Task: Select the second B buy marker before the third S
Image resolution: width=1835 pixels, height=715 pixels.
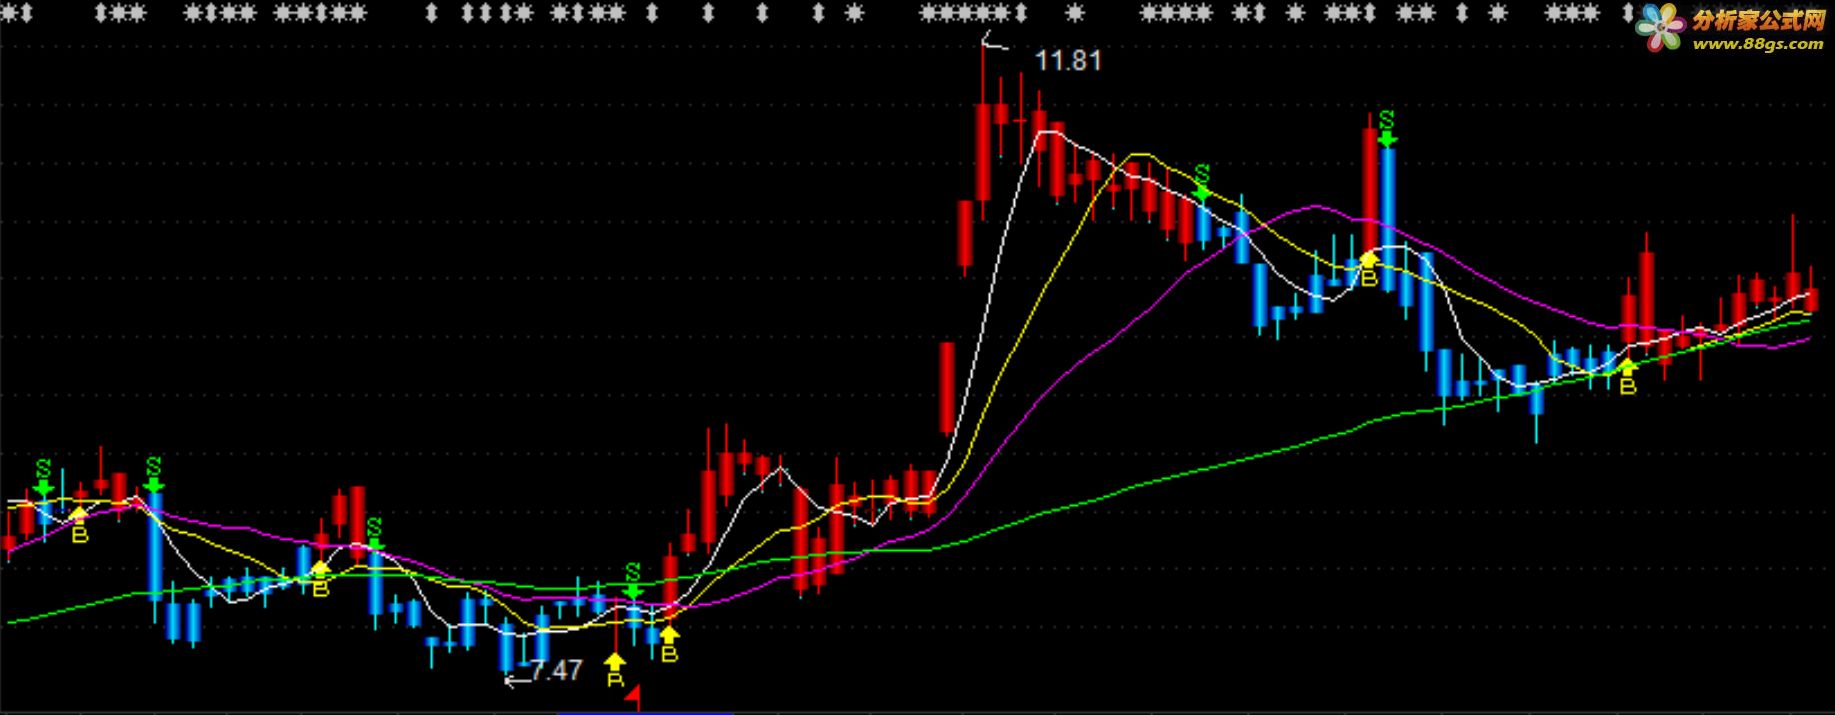Action: click(x=320, y=580)
